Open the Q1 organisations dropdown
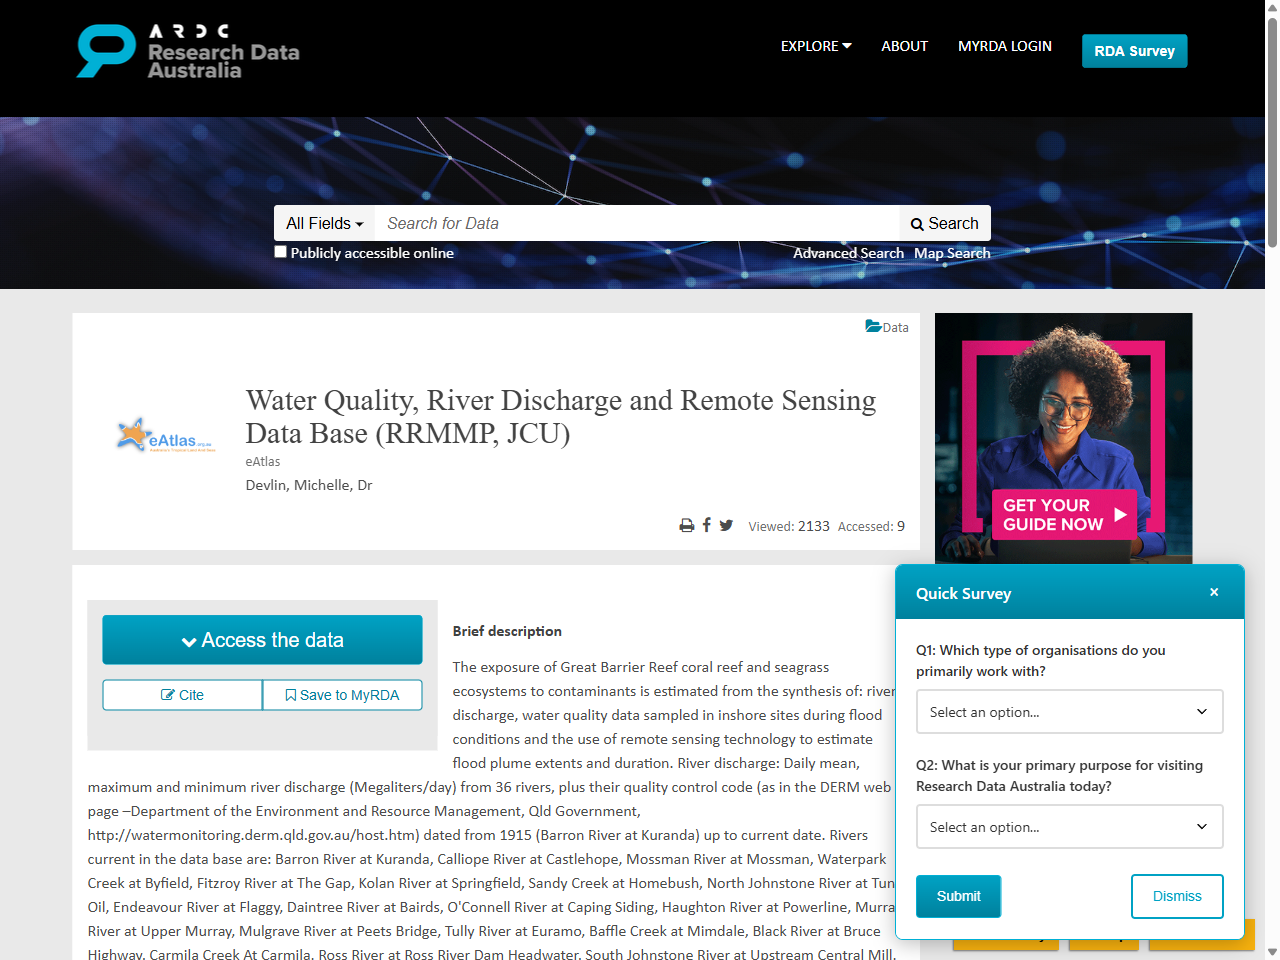1280x960 pixels. pos(1069,711)
